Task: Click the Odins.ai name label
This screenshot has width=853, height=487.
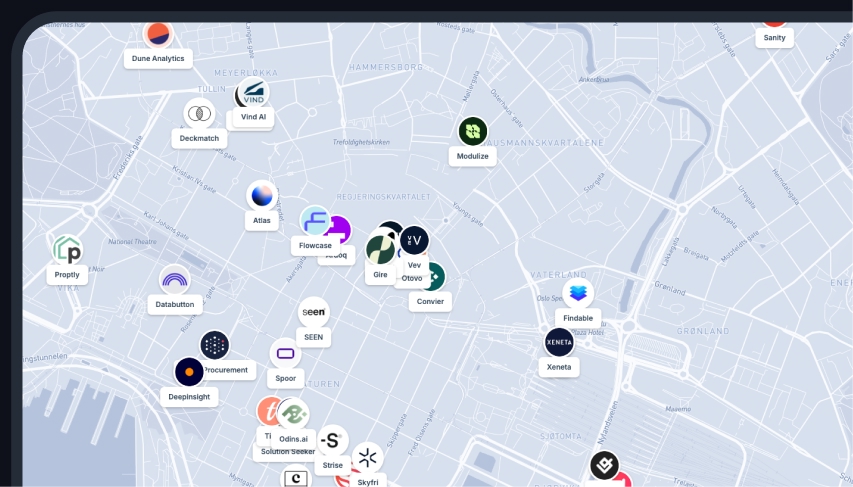Action: tap(294, 438)
